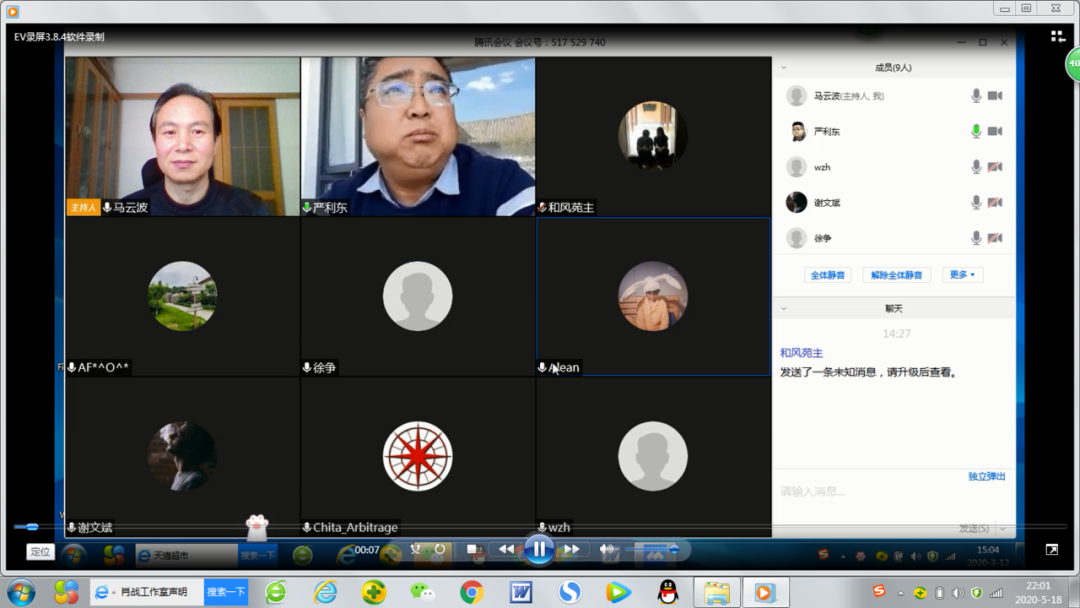
Task: Toggle camera for 谢文斌 in member list
Action: point(995,203)
